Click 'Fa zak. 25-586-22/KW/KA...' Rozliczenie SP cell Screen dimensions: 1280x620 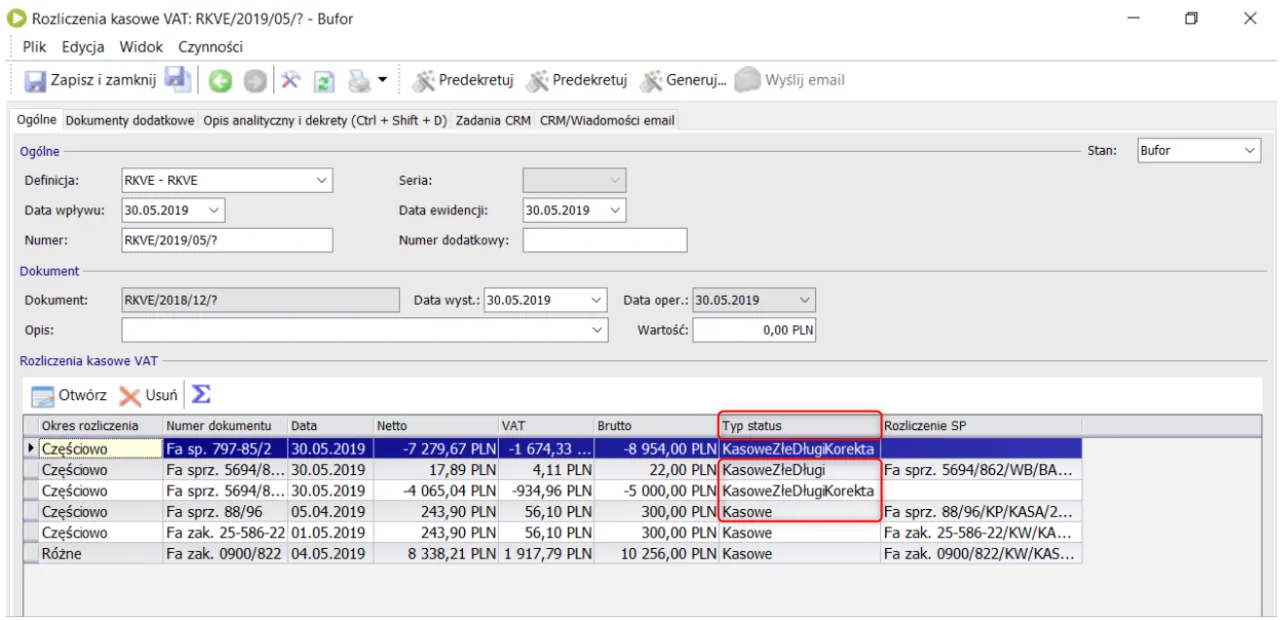coord(981,533)
